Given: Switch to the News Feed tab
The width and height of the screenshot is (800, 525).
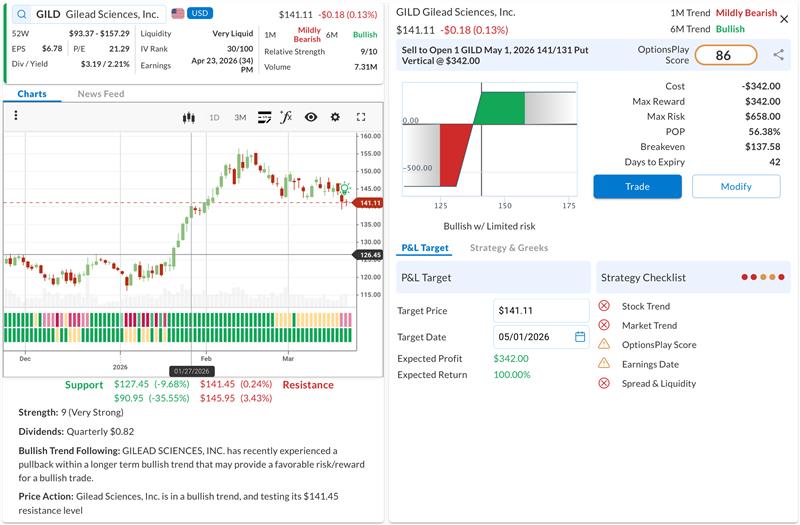Looking at the screenshot, I should 100,94.
